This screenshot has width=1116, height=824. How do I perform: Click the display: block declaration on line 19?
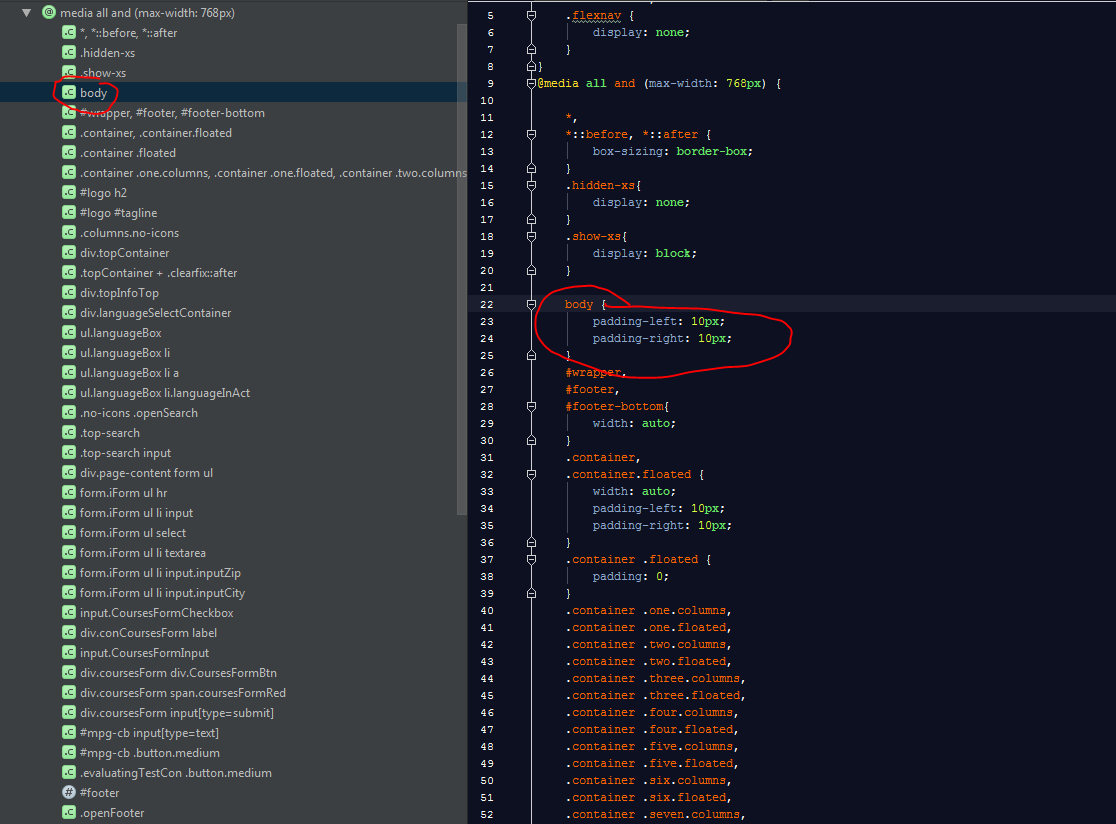click(x=645, y=253)
